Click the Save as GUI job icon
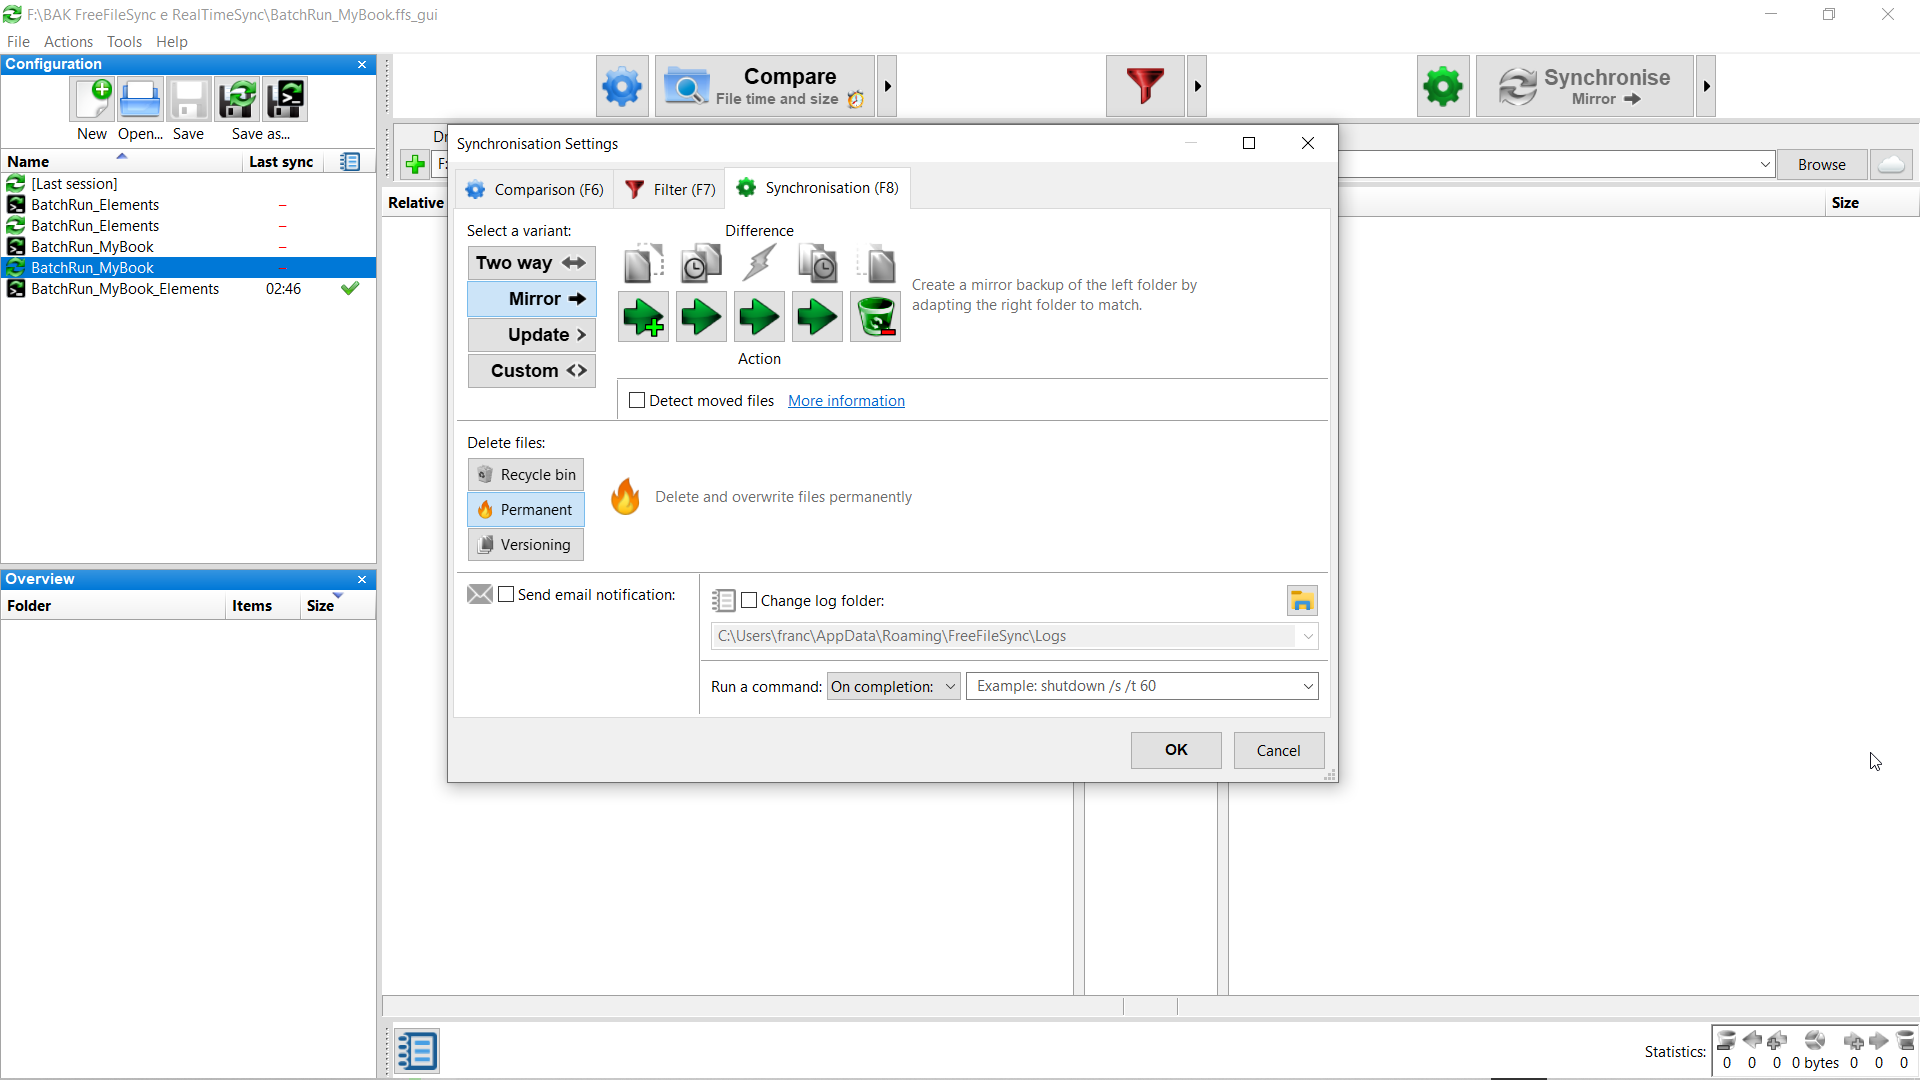Viewport: 1920px width, 1080px height. [237, 100]
